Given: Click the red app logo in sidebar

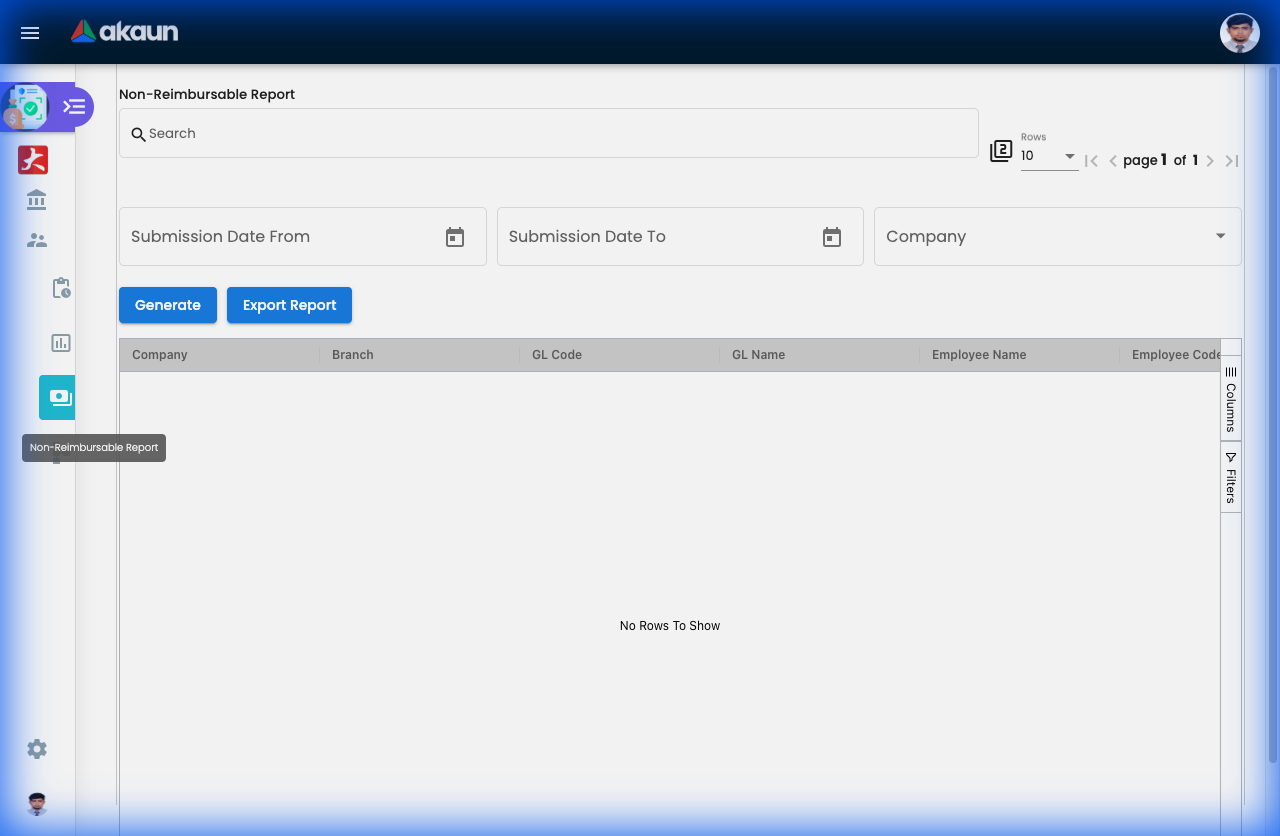Looking at the screenshot, I should tap(33, 160).
